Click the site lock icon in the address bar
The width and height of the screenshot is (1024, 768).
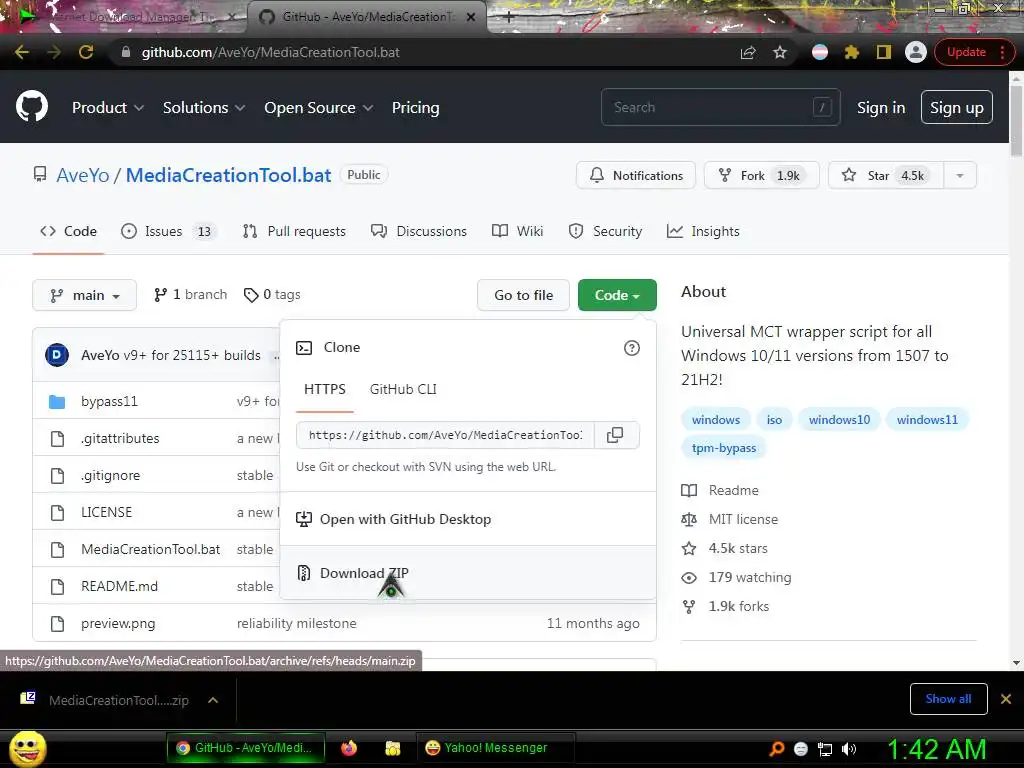tap(126, 52)
